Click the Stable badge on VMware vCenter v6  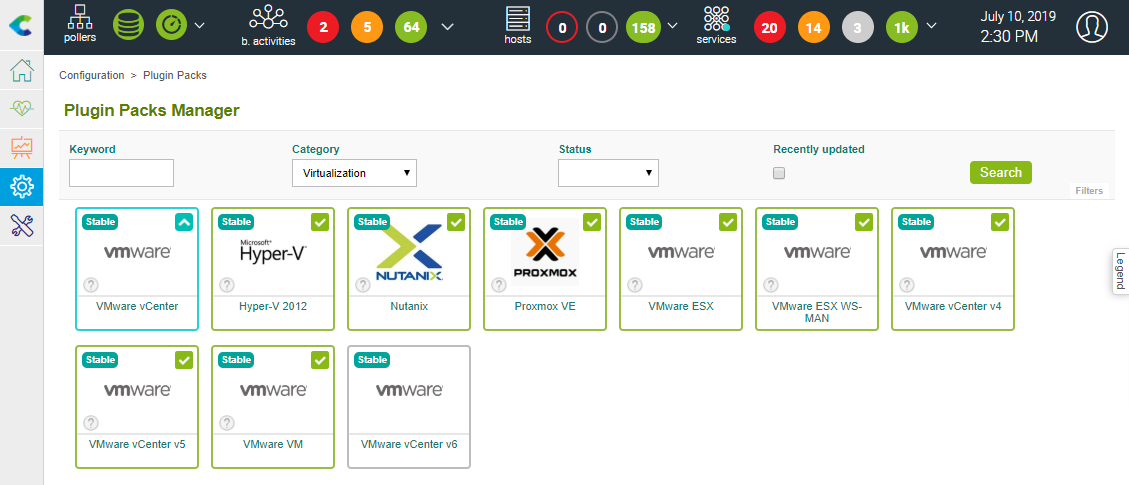point(372,359)
